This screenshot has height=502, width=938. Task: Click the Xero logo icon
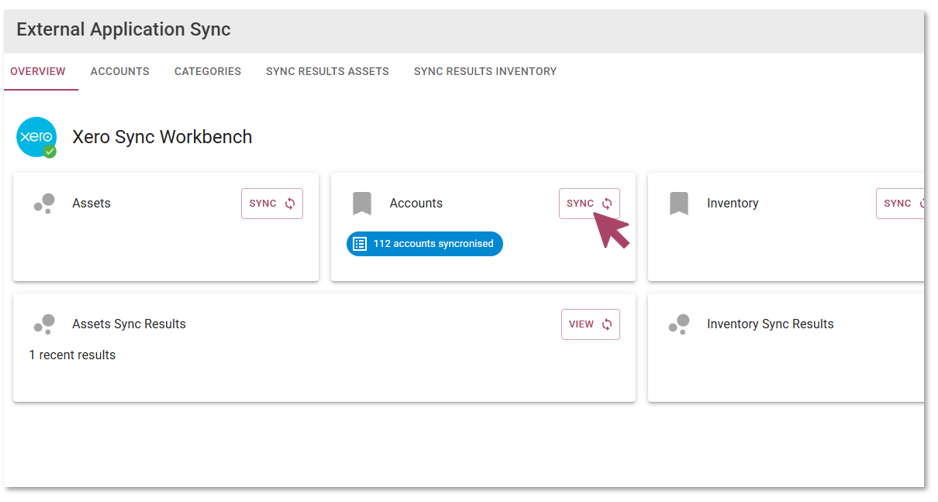(x=36, y=137)
